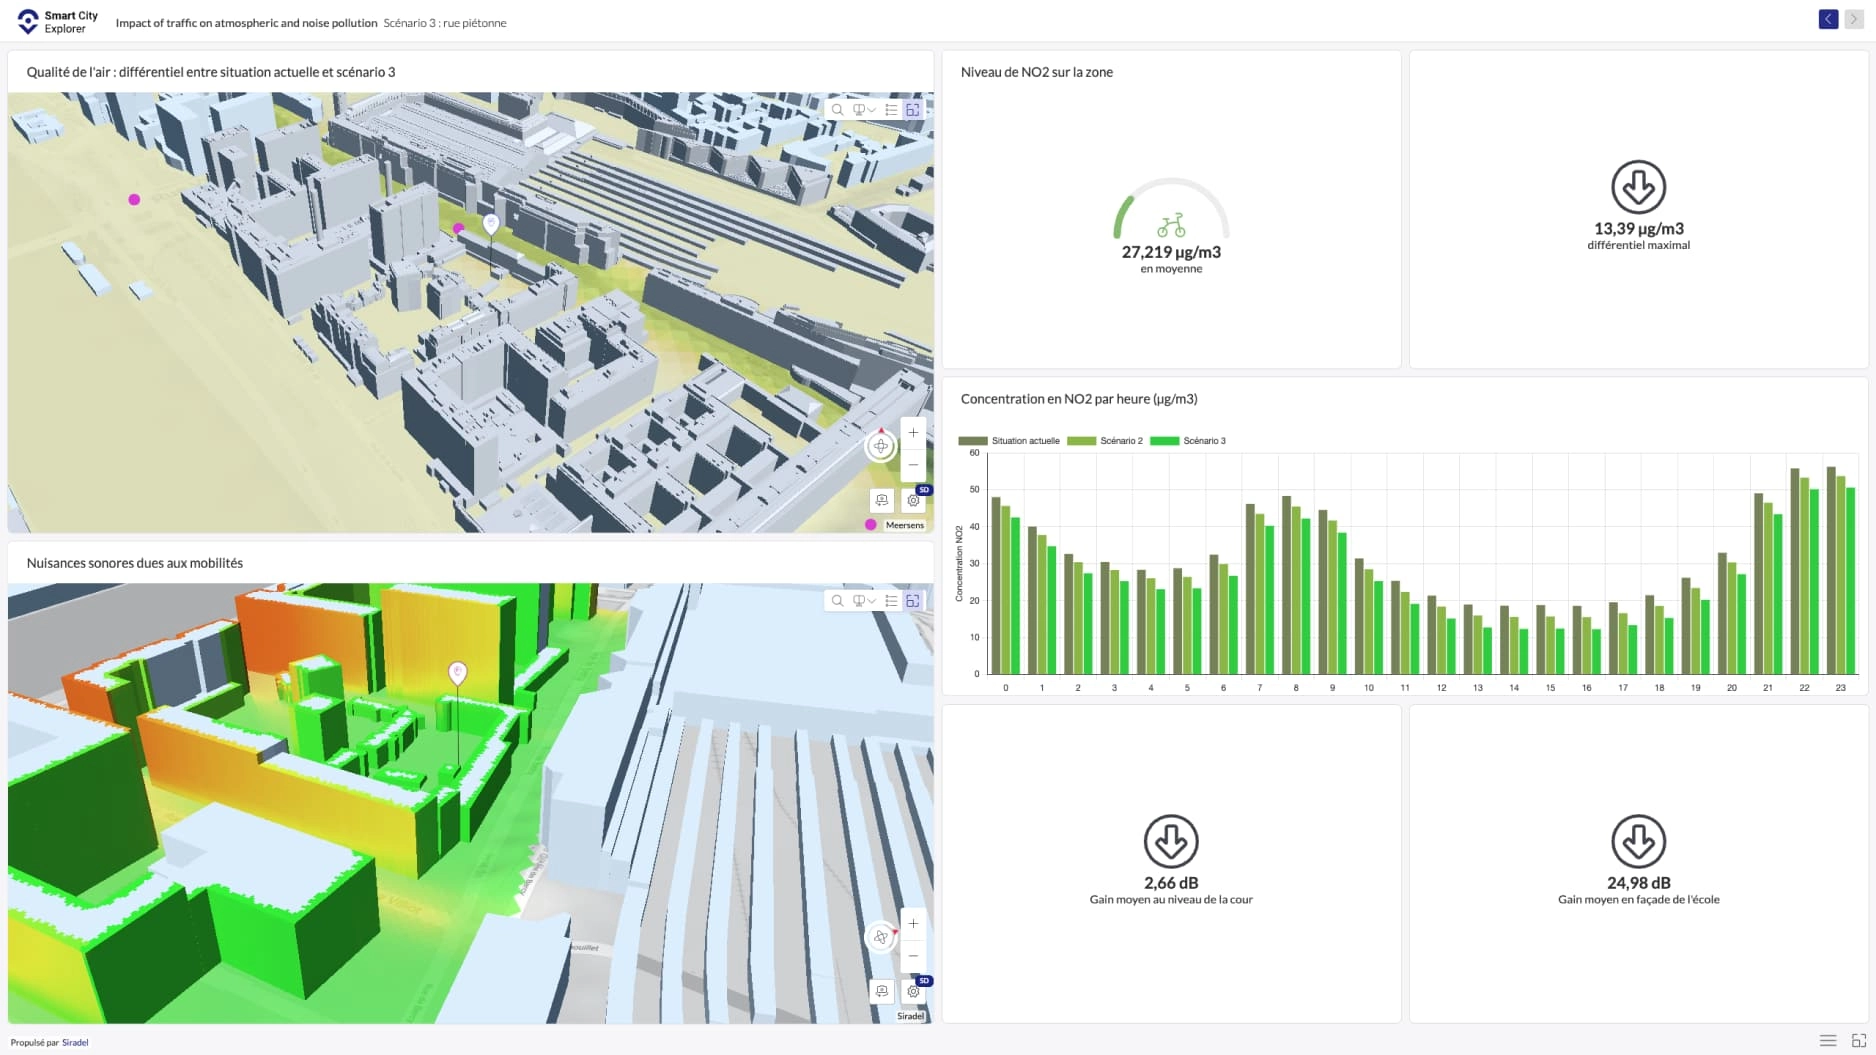This screenshot has width=1876, height=1055.
Task: Click the compass in the noise map
Action: (x=881, y=937)
